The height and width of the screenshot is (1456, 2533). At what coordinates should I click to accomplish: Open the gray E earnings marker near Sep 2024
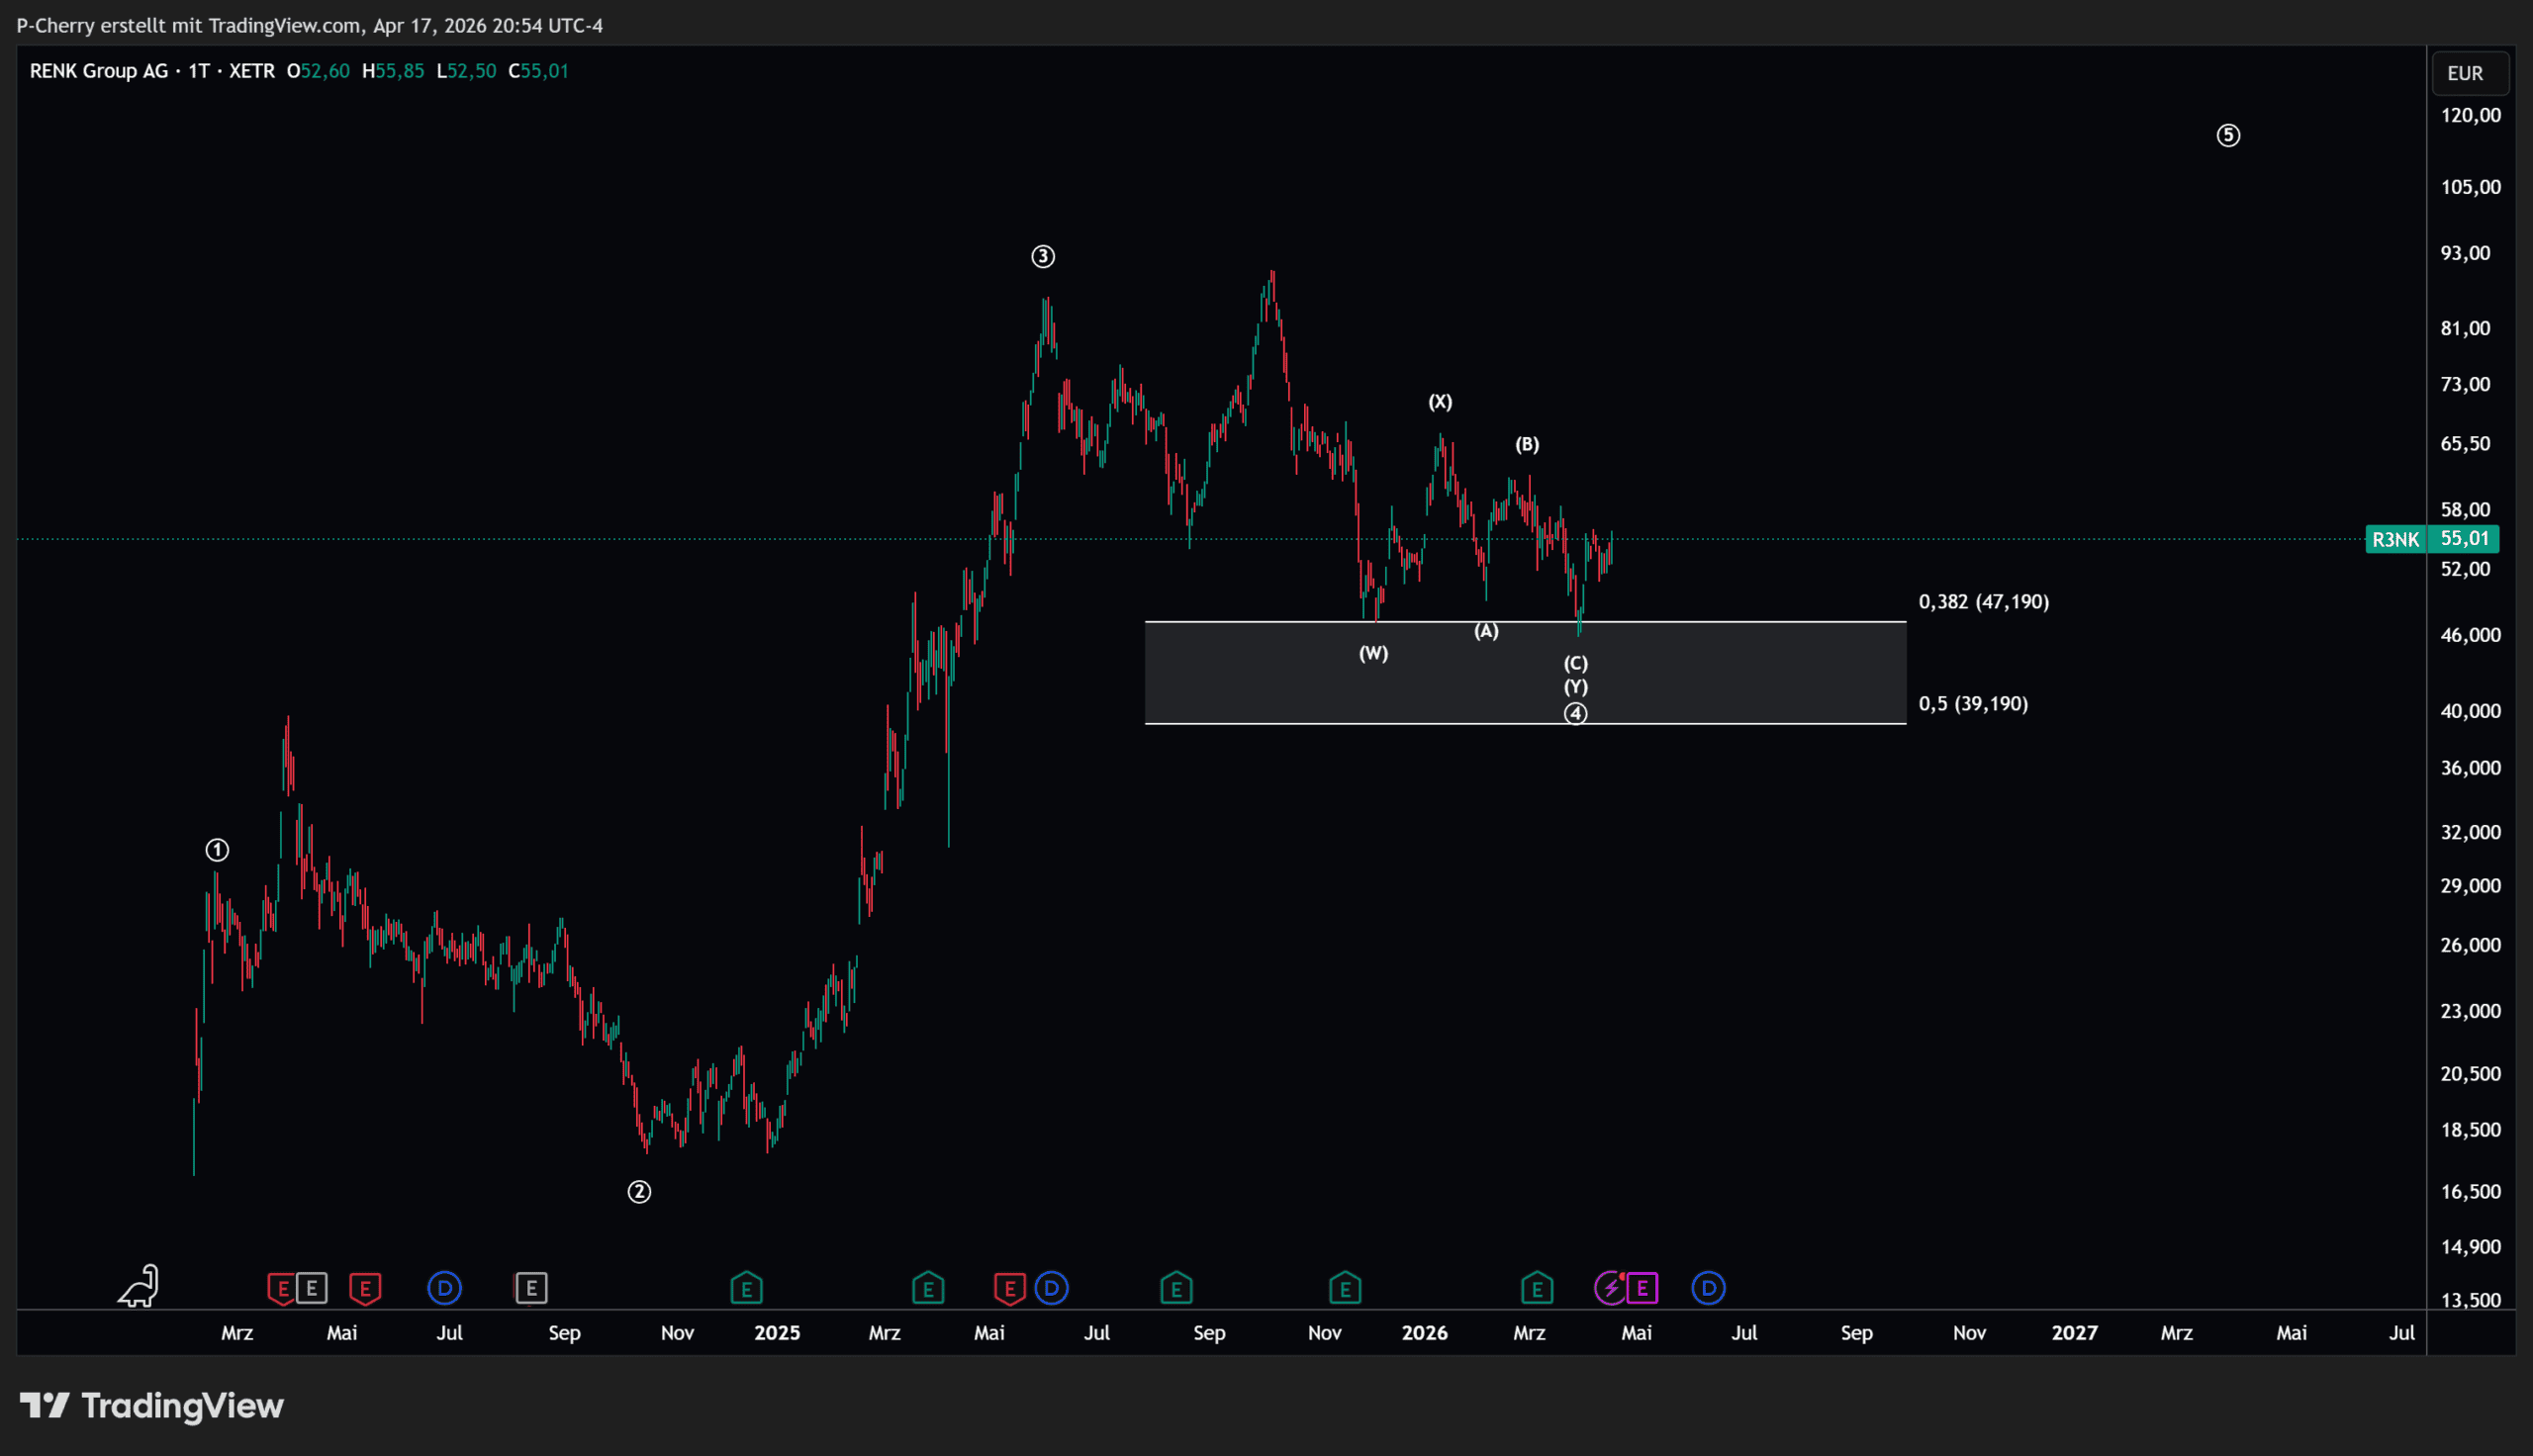(531, 1288)
